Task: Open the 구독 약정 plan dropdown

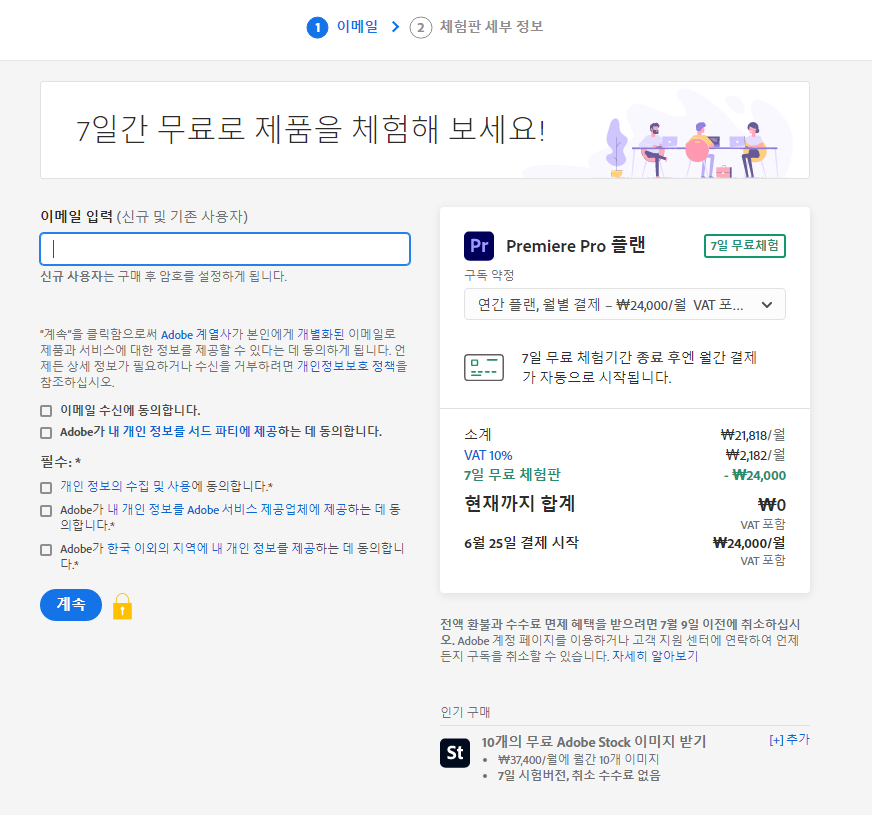Action: 625,304
